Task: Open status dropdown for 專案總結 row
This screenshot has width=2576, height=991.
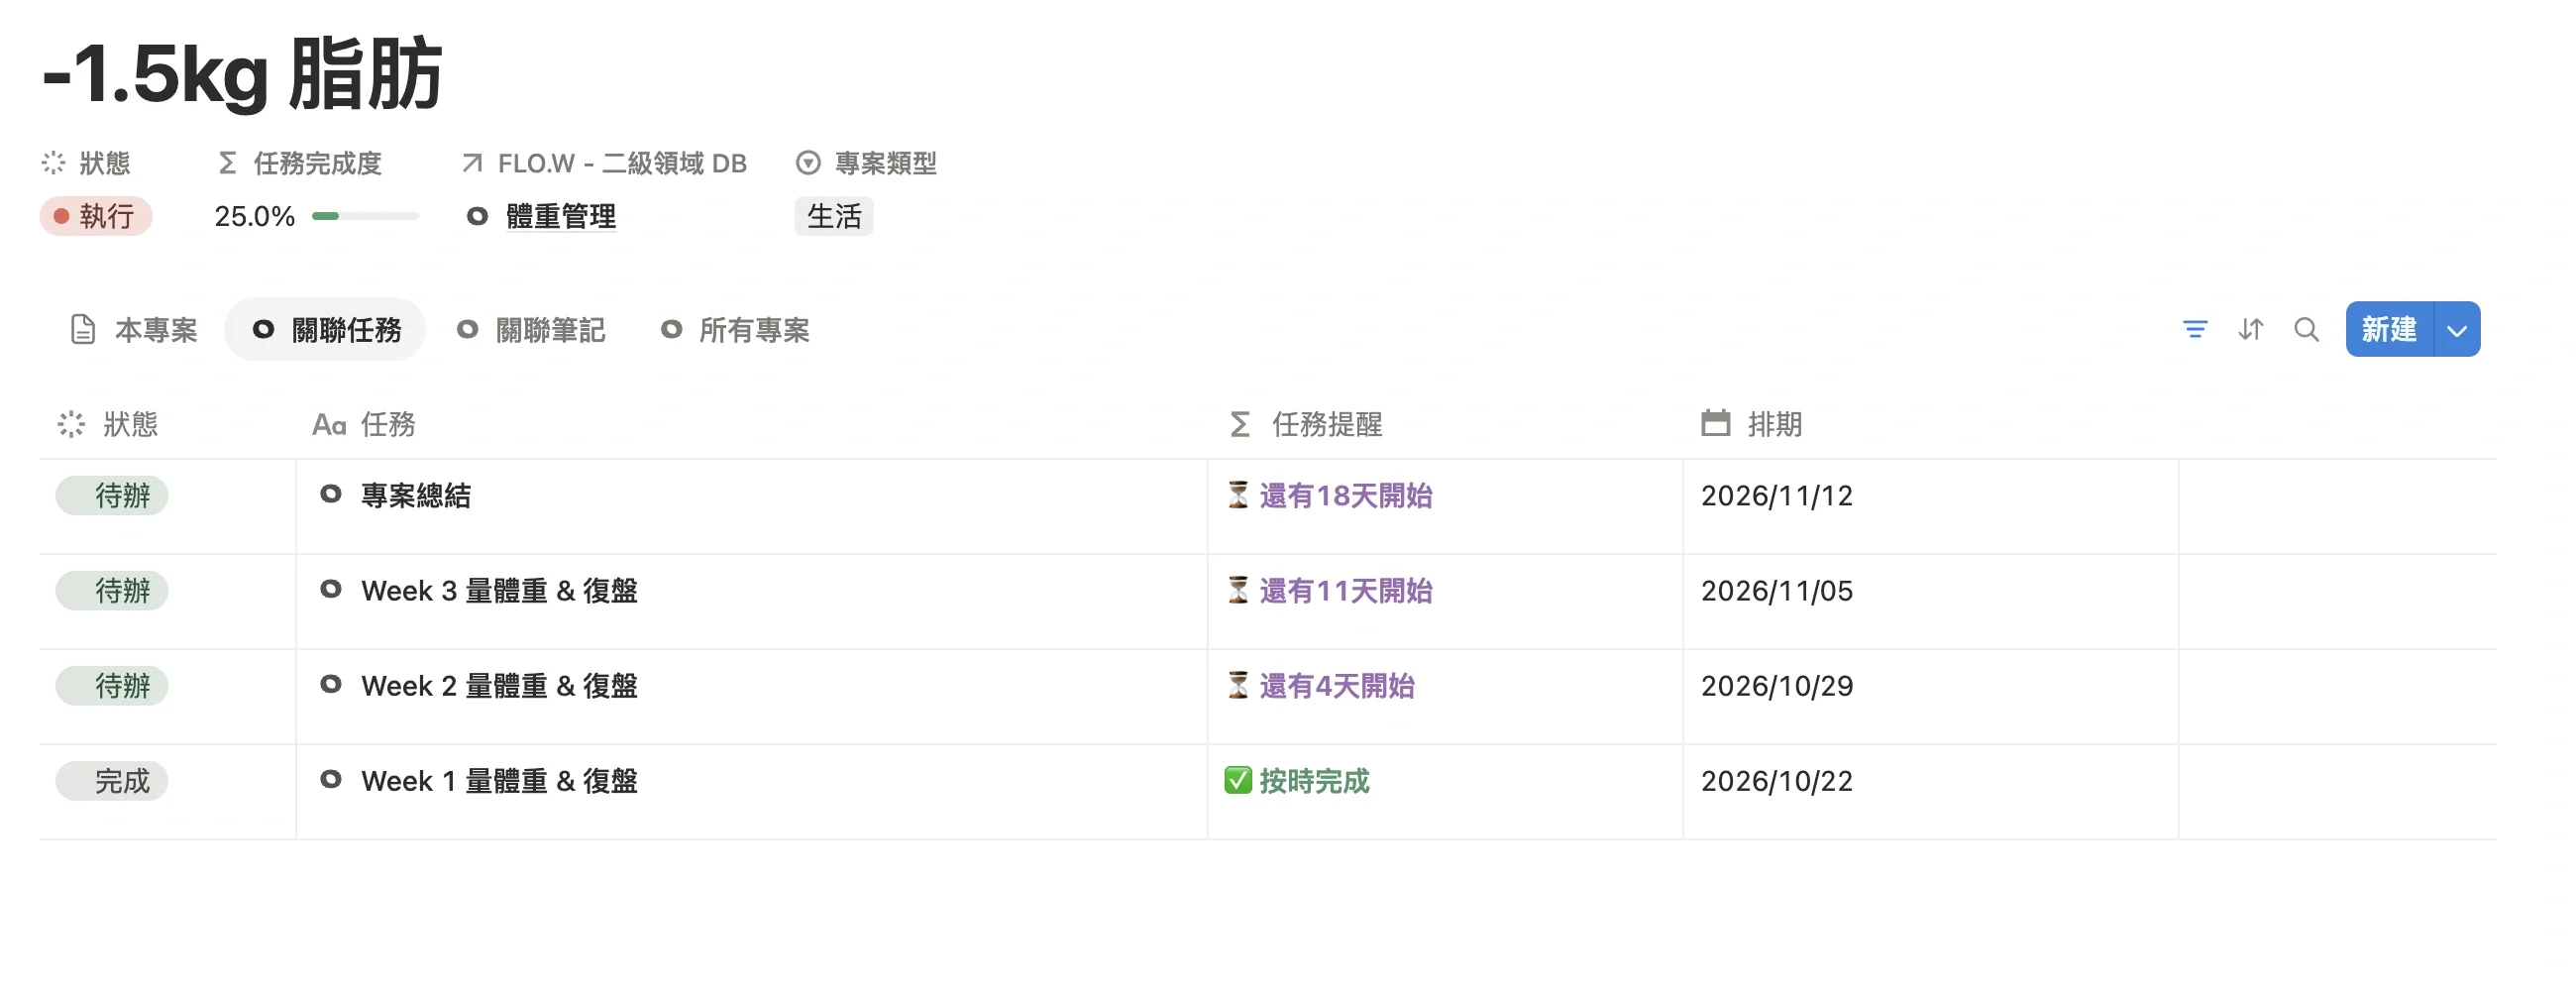Action: pos(112,495)
